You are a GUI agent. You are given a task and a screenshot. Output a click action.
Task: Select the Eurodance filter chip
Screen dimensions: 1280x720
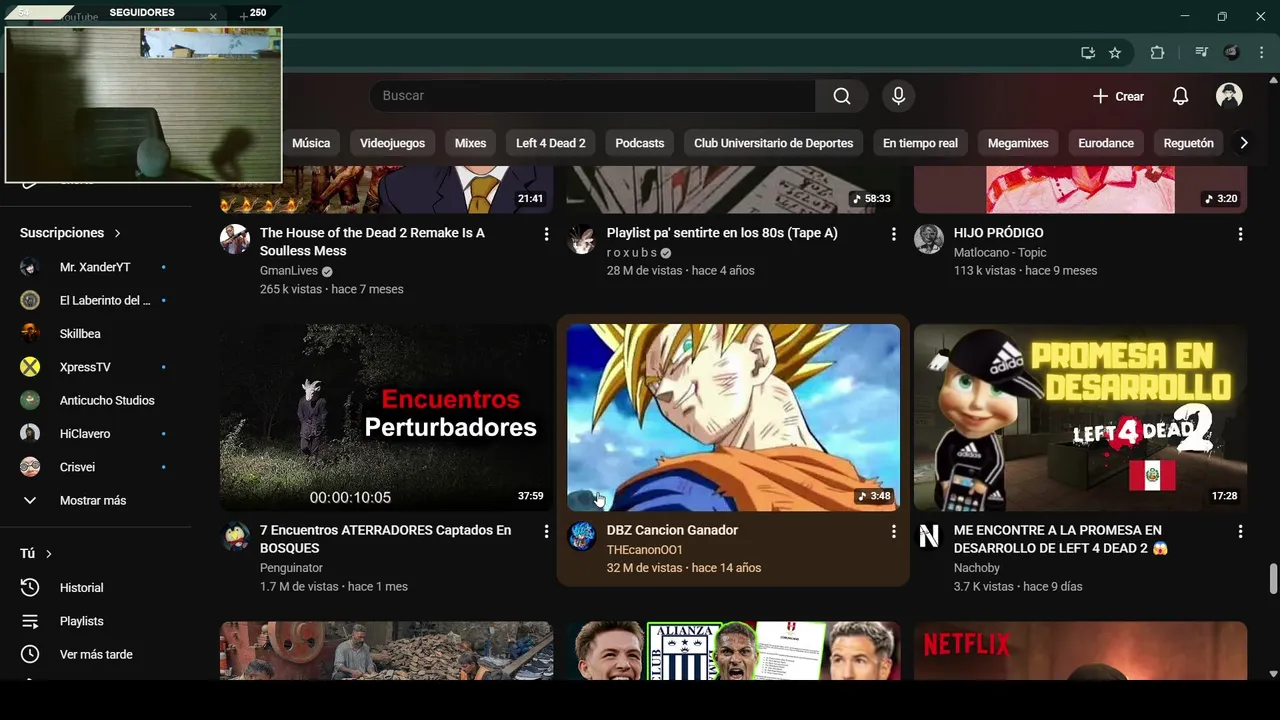pyautogui.click(x=1106, y=143)
